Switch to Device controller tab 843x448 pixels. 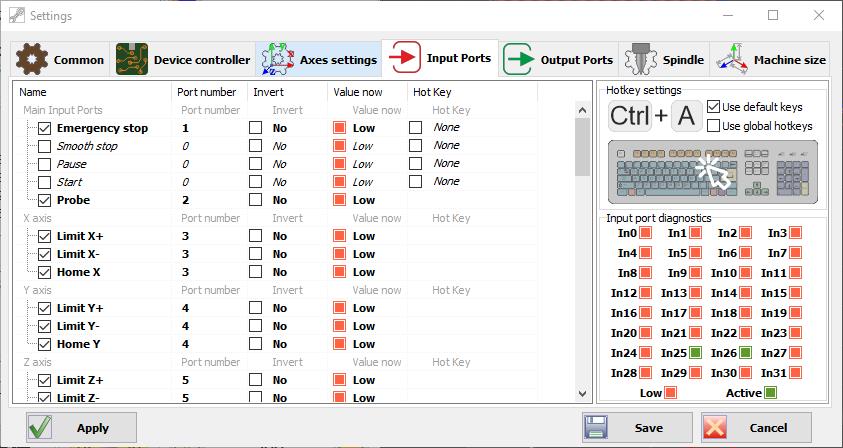coord(183,59)
